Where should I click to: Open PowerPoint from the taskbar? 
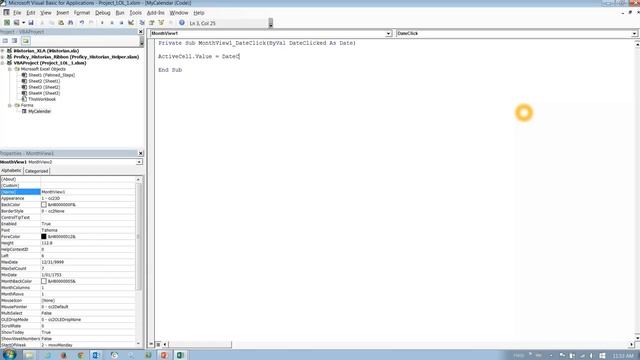point(164,355)
